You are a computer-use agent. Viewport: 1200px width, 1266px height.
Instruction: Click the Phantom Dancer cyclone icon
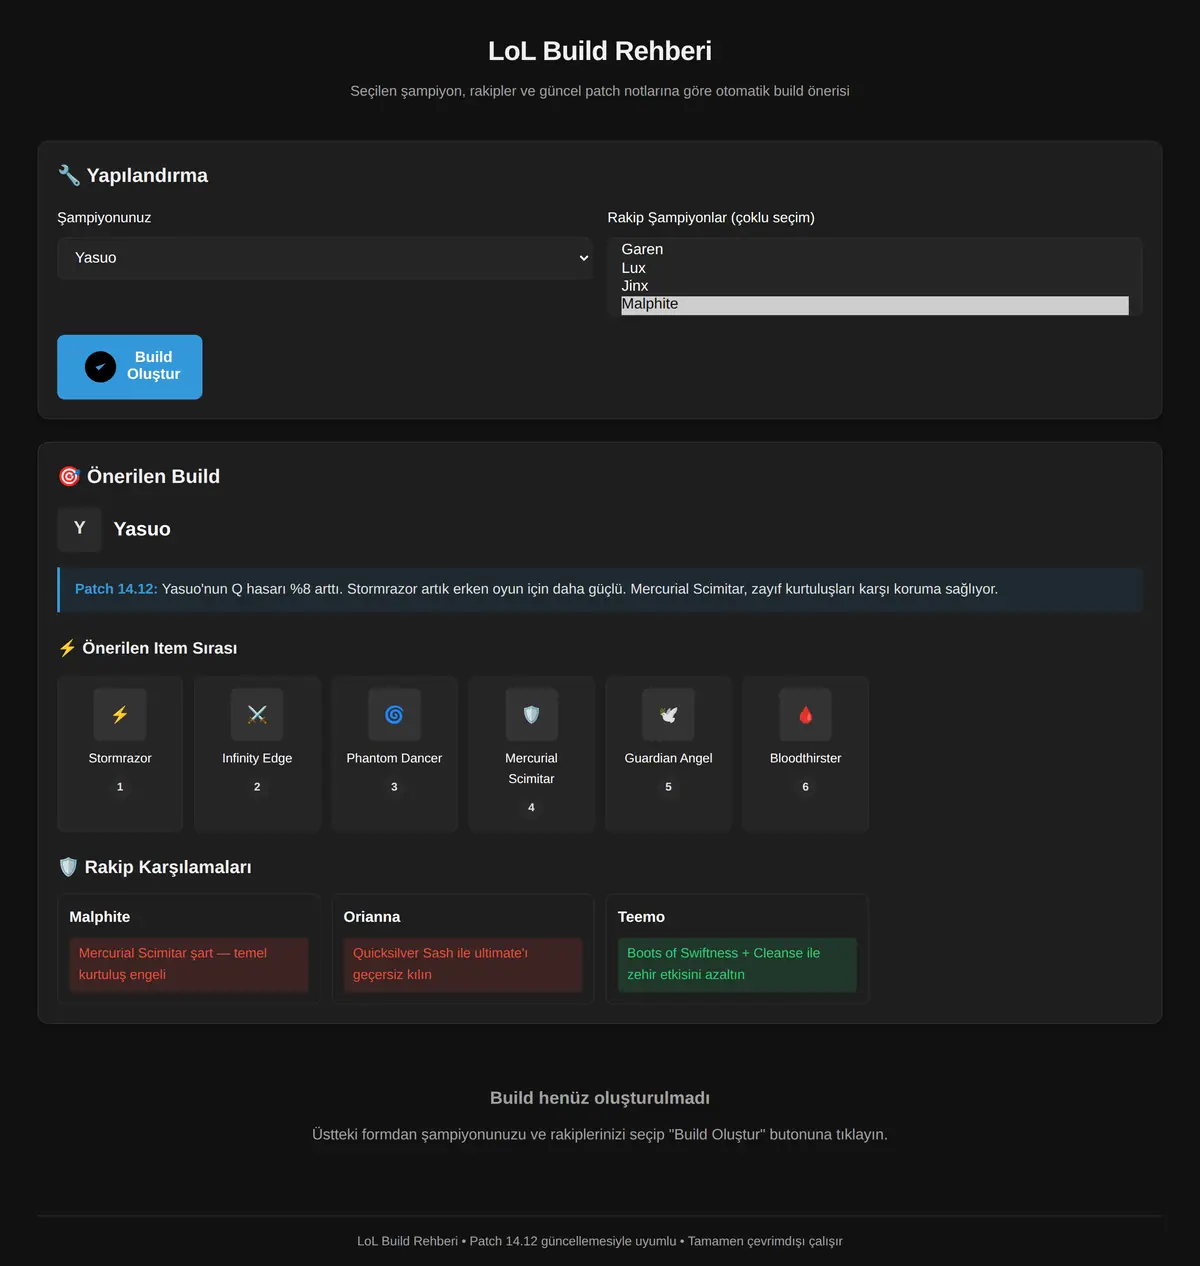[x=394, y=715]
